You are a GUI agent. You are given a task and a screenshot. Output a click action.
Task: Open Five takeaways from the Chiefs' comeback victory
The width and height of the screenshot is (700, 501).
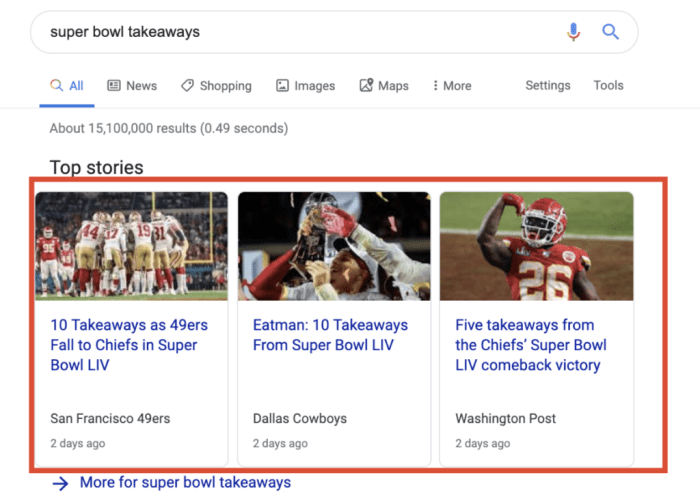tap(531, 345)
